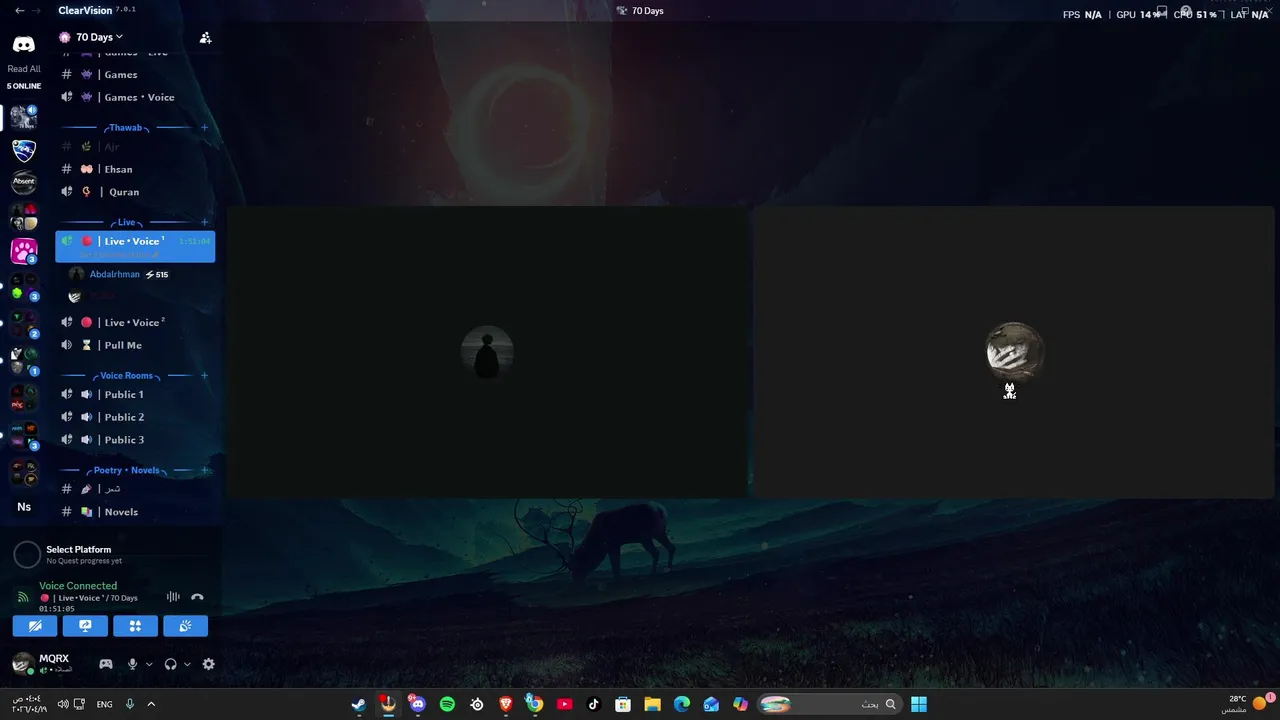Join the Quran voice channel
Viewport: 1280px width, 720px height.
(x=124, y=192)
